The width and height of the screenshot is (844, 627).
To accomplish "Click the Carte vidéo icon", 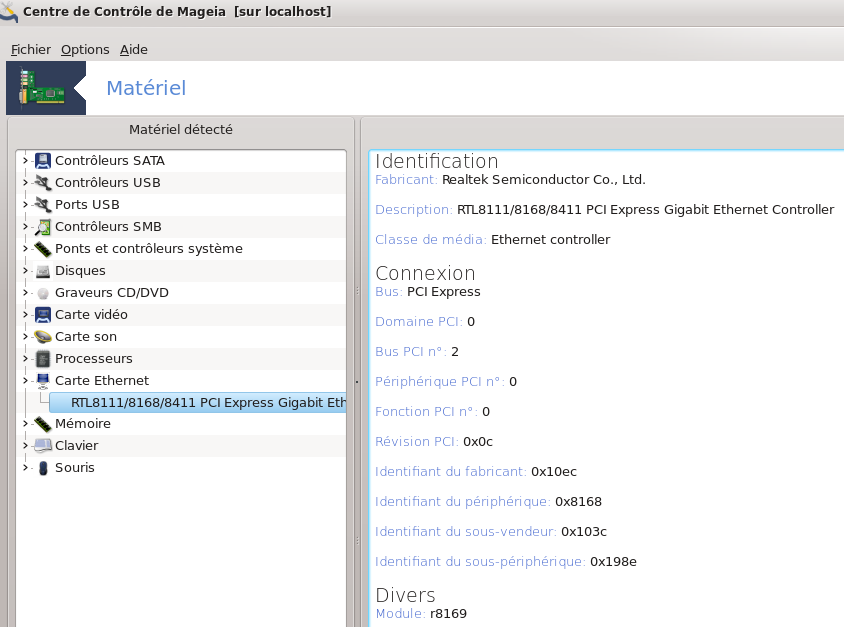I will (42, 315).
